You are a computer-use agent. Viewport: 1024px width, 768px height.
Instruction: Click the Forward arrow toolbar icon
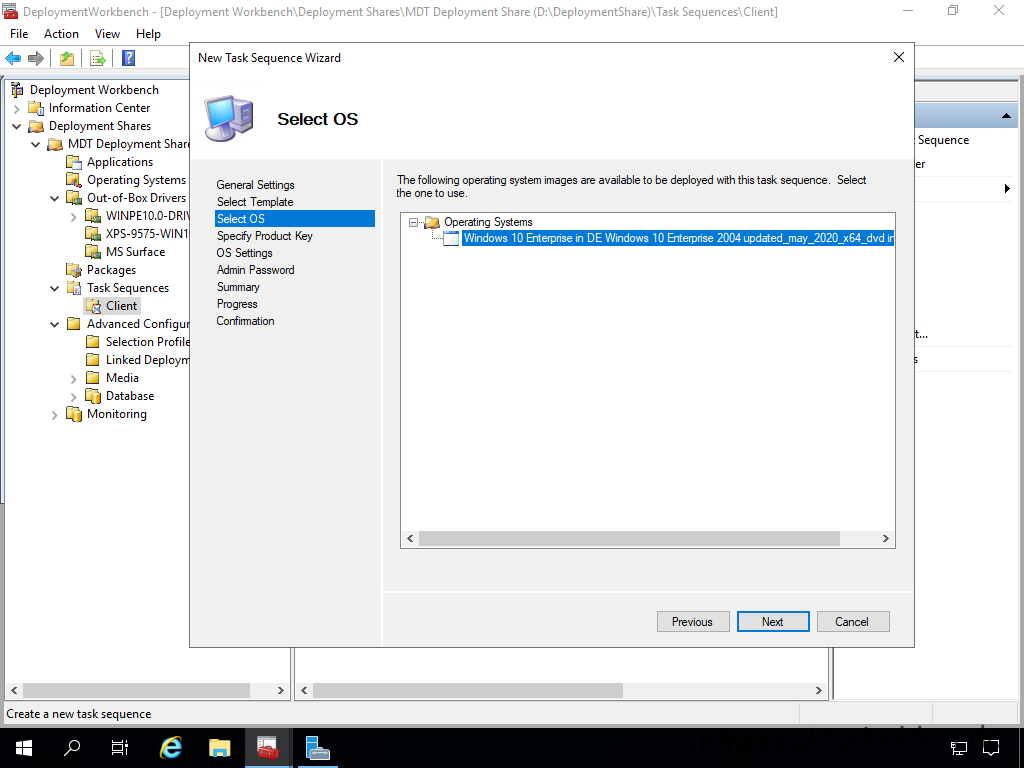36,58
